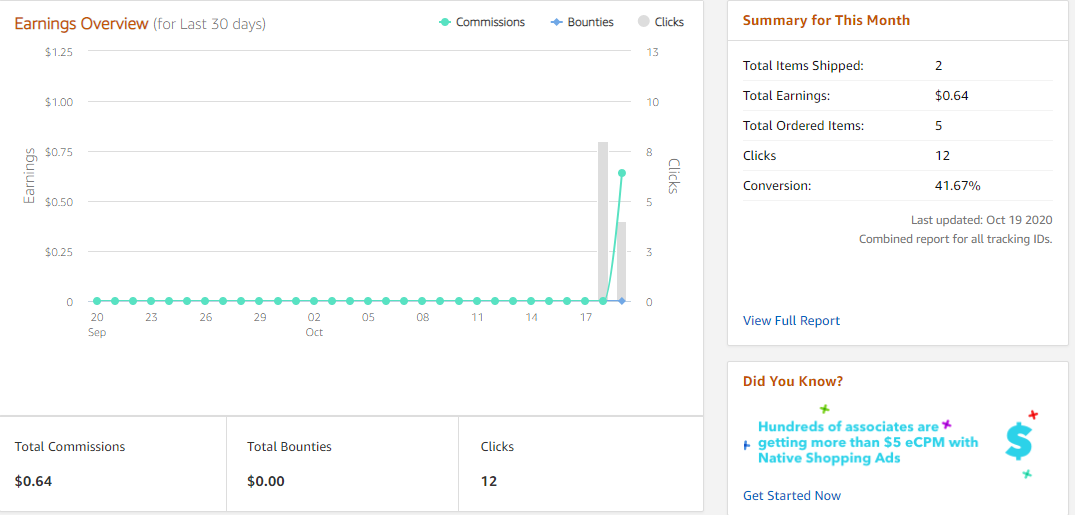
Task: Select the highest commission data point
Action: coord(622,173)
